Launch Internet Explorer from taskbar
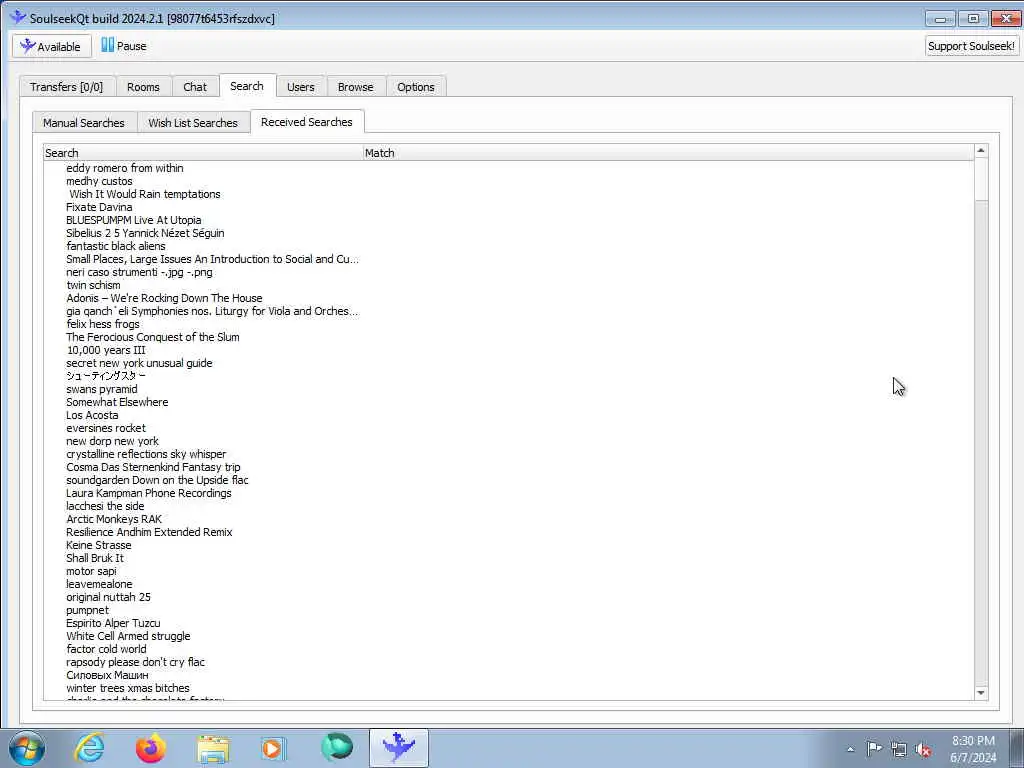The image size is (1024, 768). click(89, 748)
